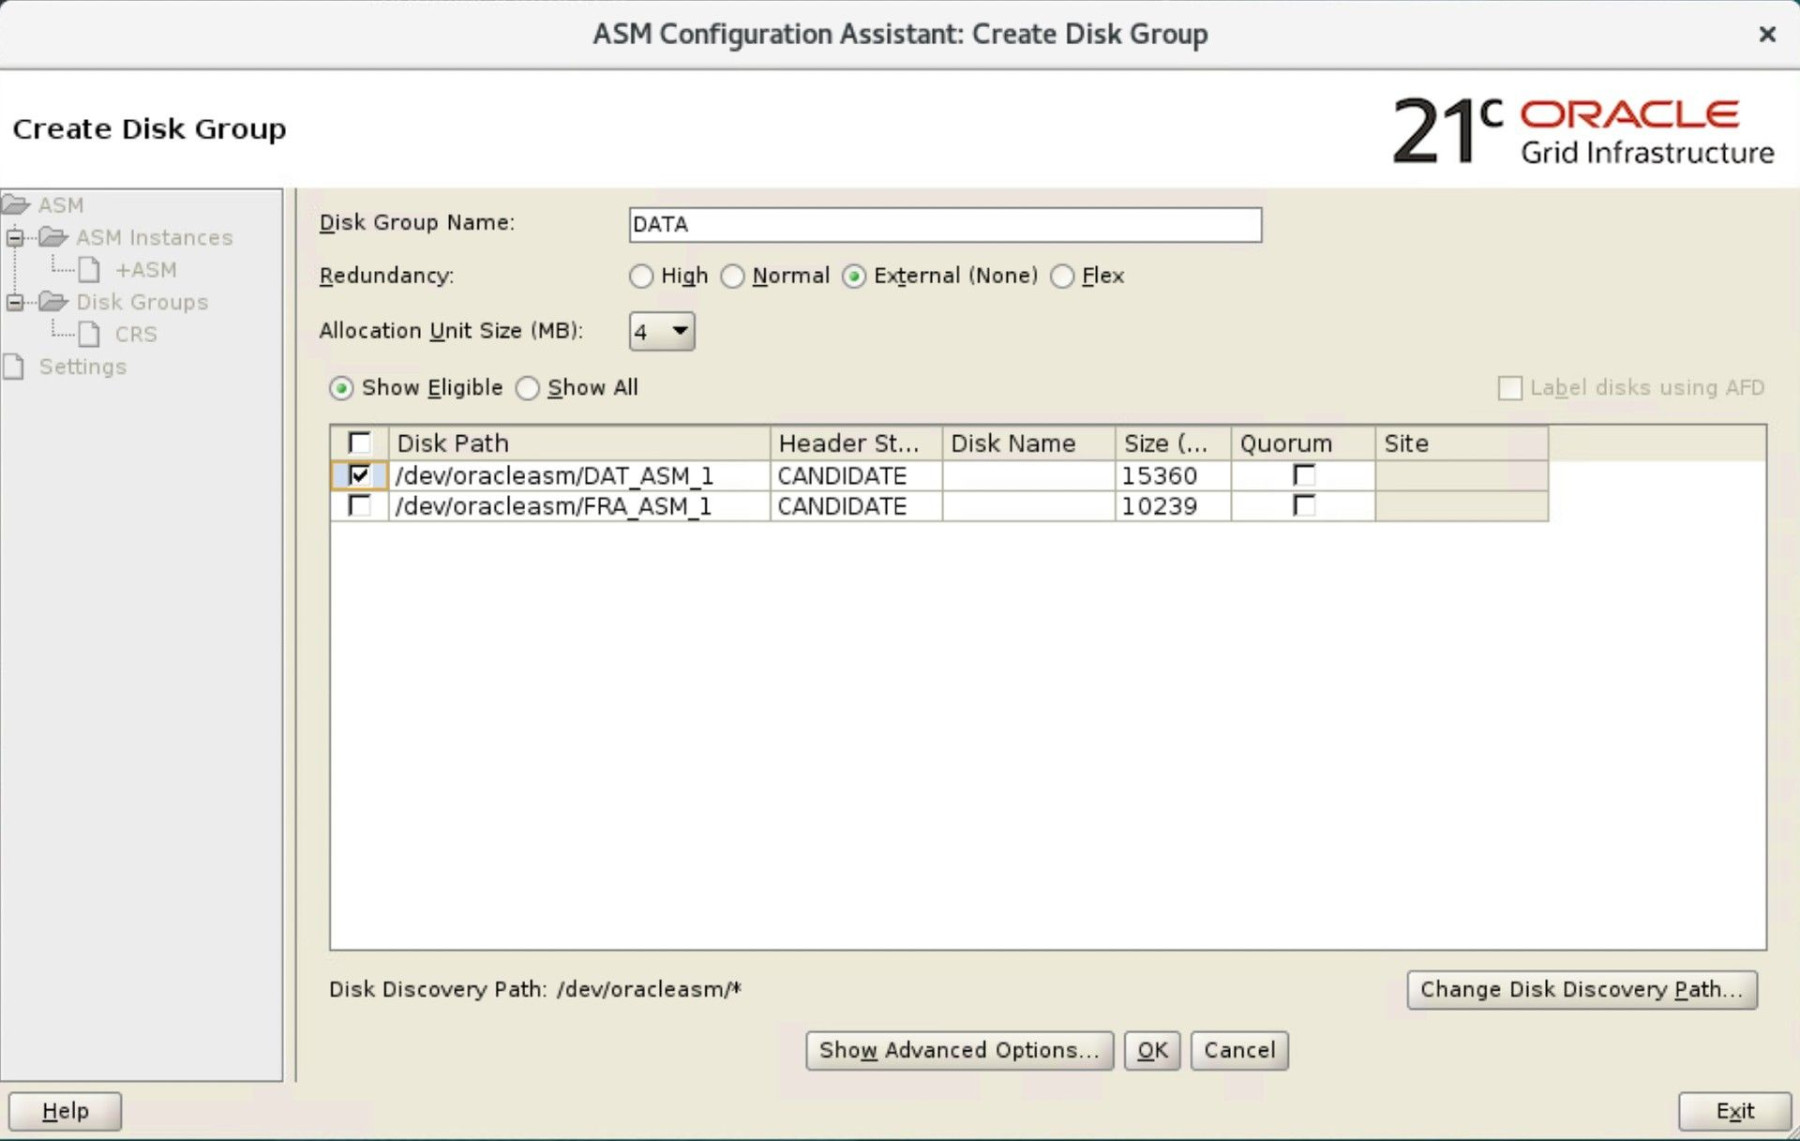Click the Disk Group Name field

945,224
